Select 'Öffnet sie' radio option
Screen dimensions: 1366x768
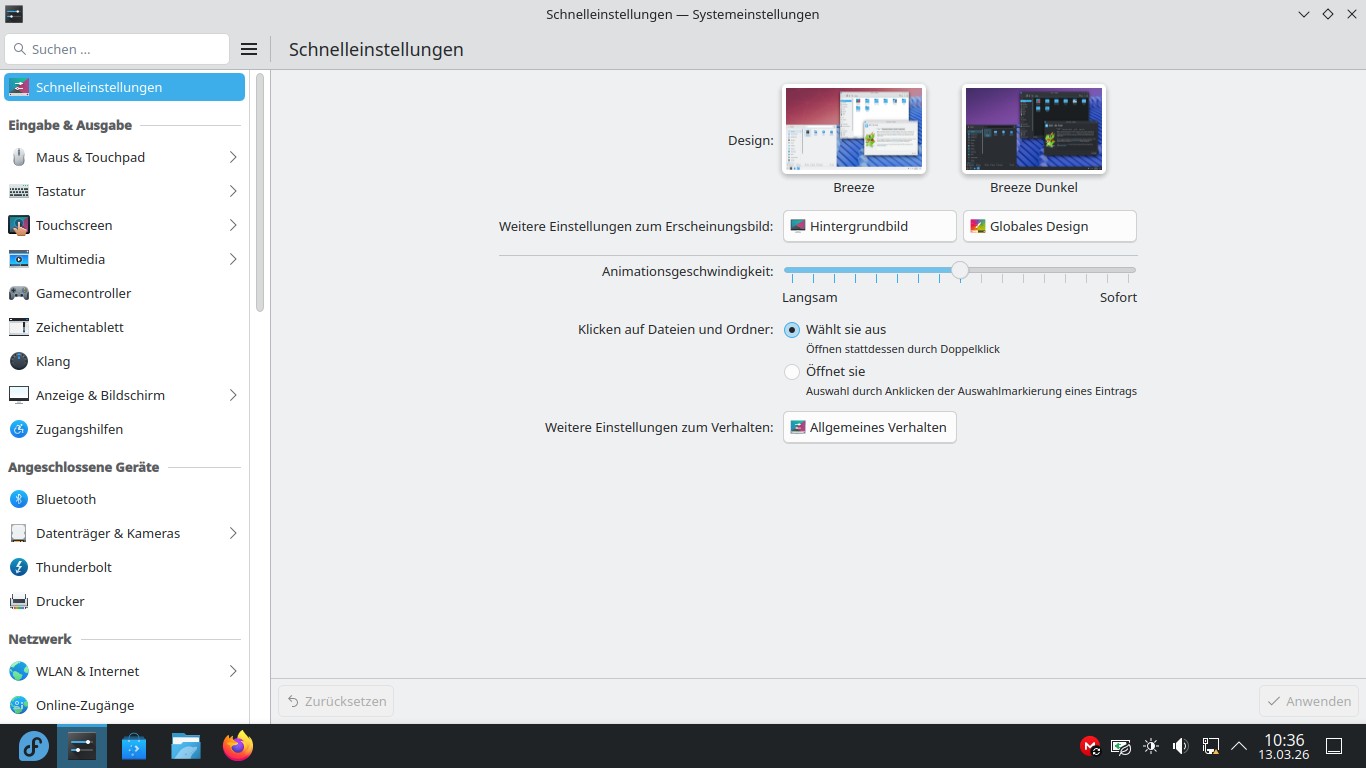[792, 371]
